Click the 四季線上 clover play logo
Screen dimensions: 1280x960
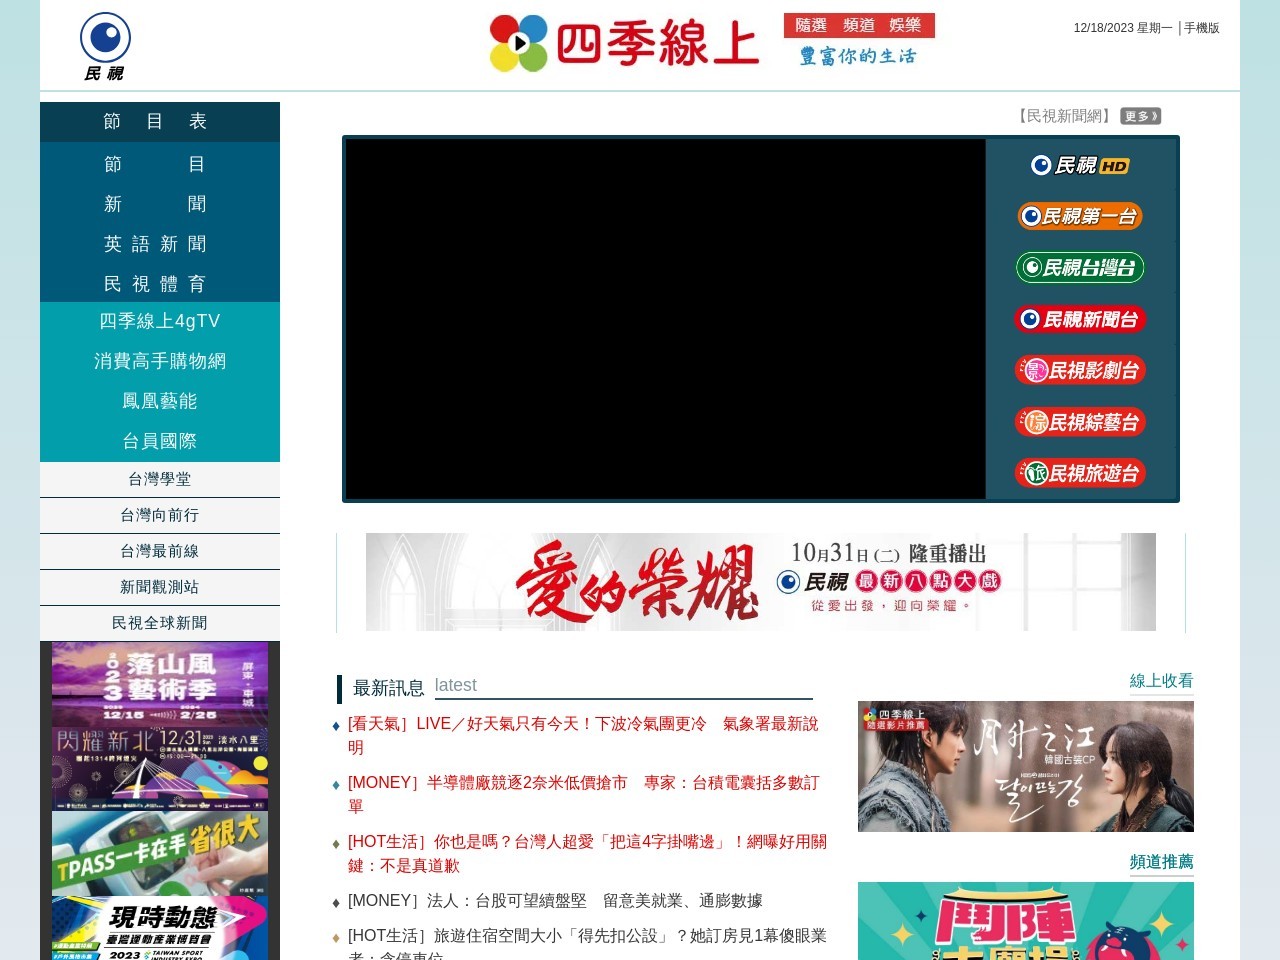point(518,42)
